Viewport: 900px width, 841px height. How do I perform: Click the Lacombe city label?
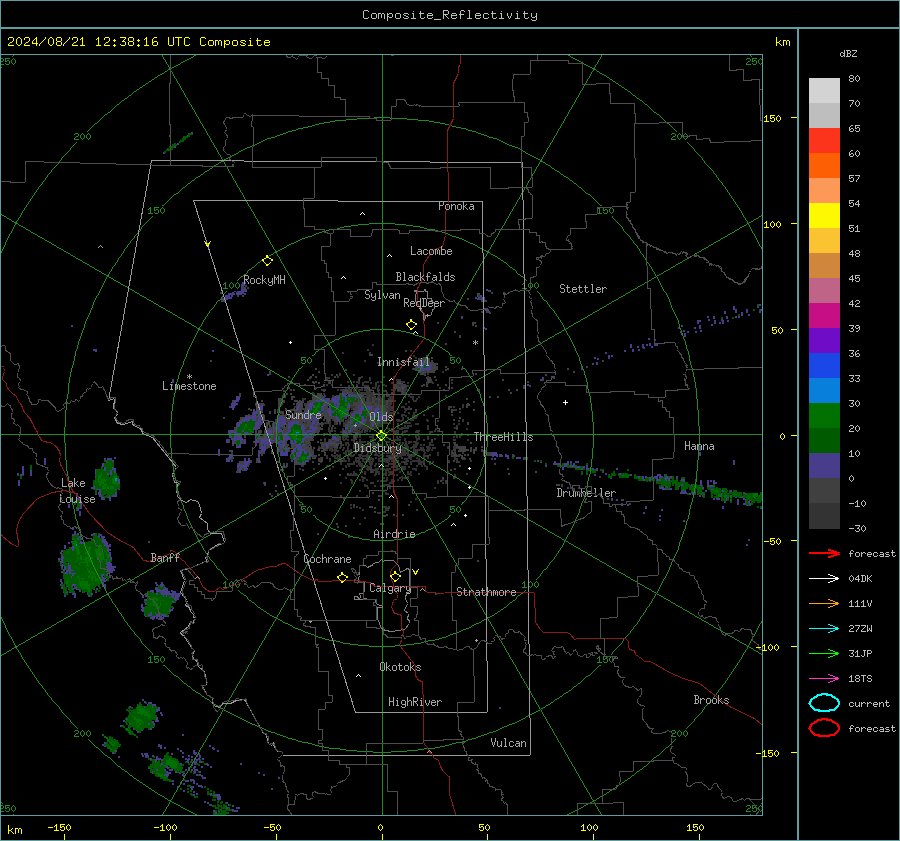431,251
